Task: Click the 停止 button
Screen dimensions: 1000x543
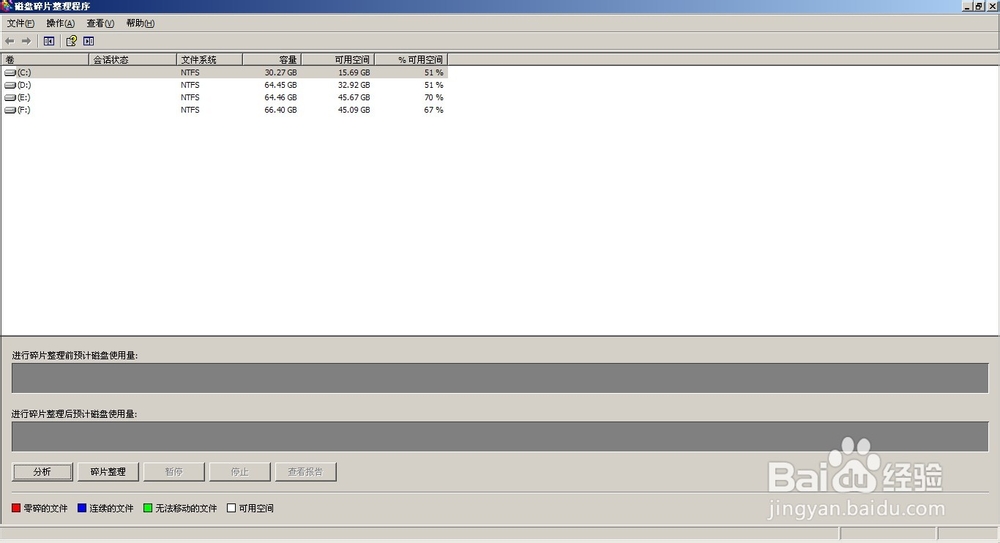Action: coord(239,472)
